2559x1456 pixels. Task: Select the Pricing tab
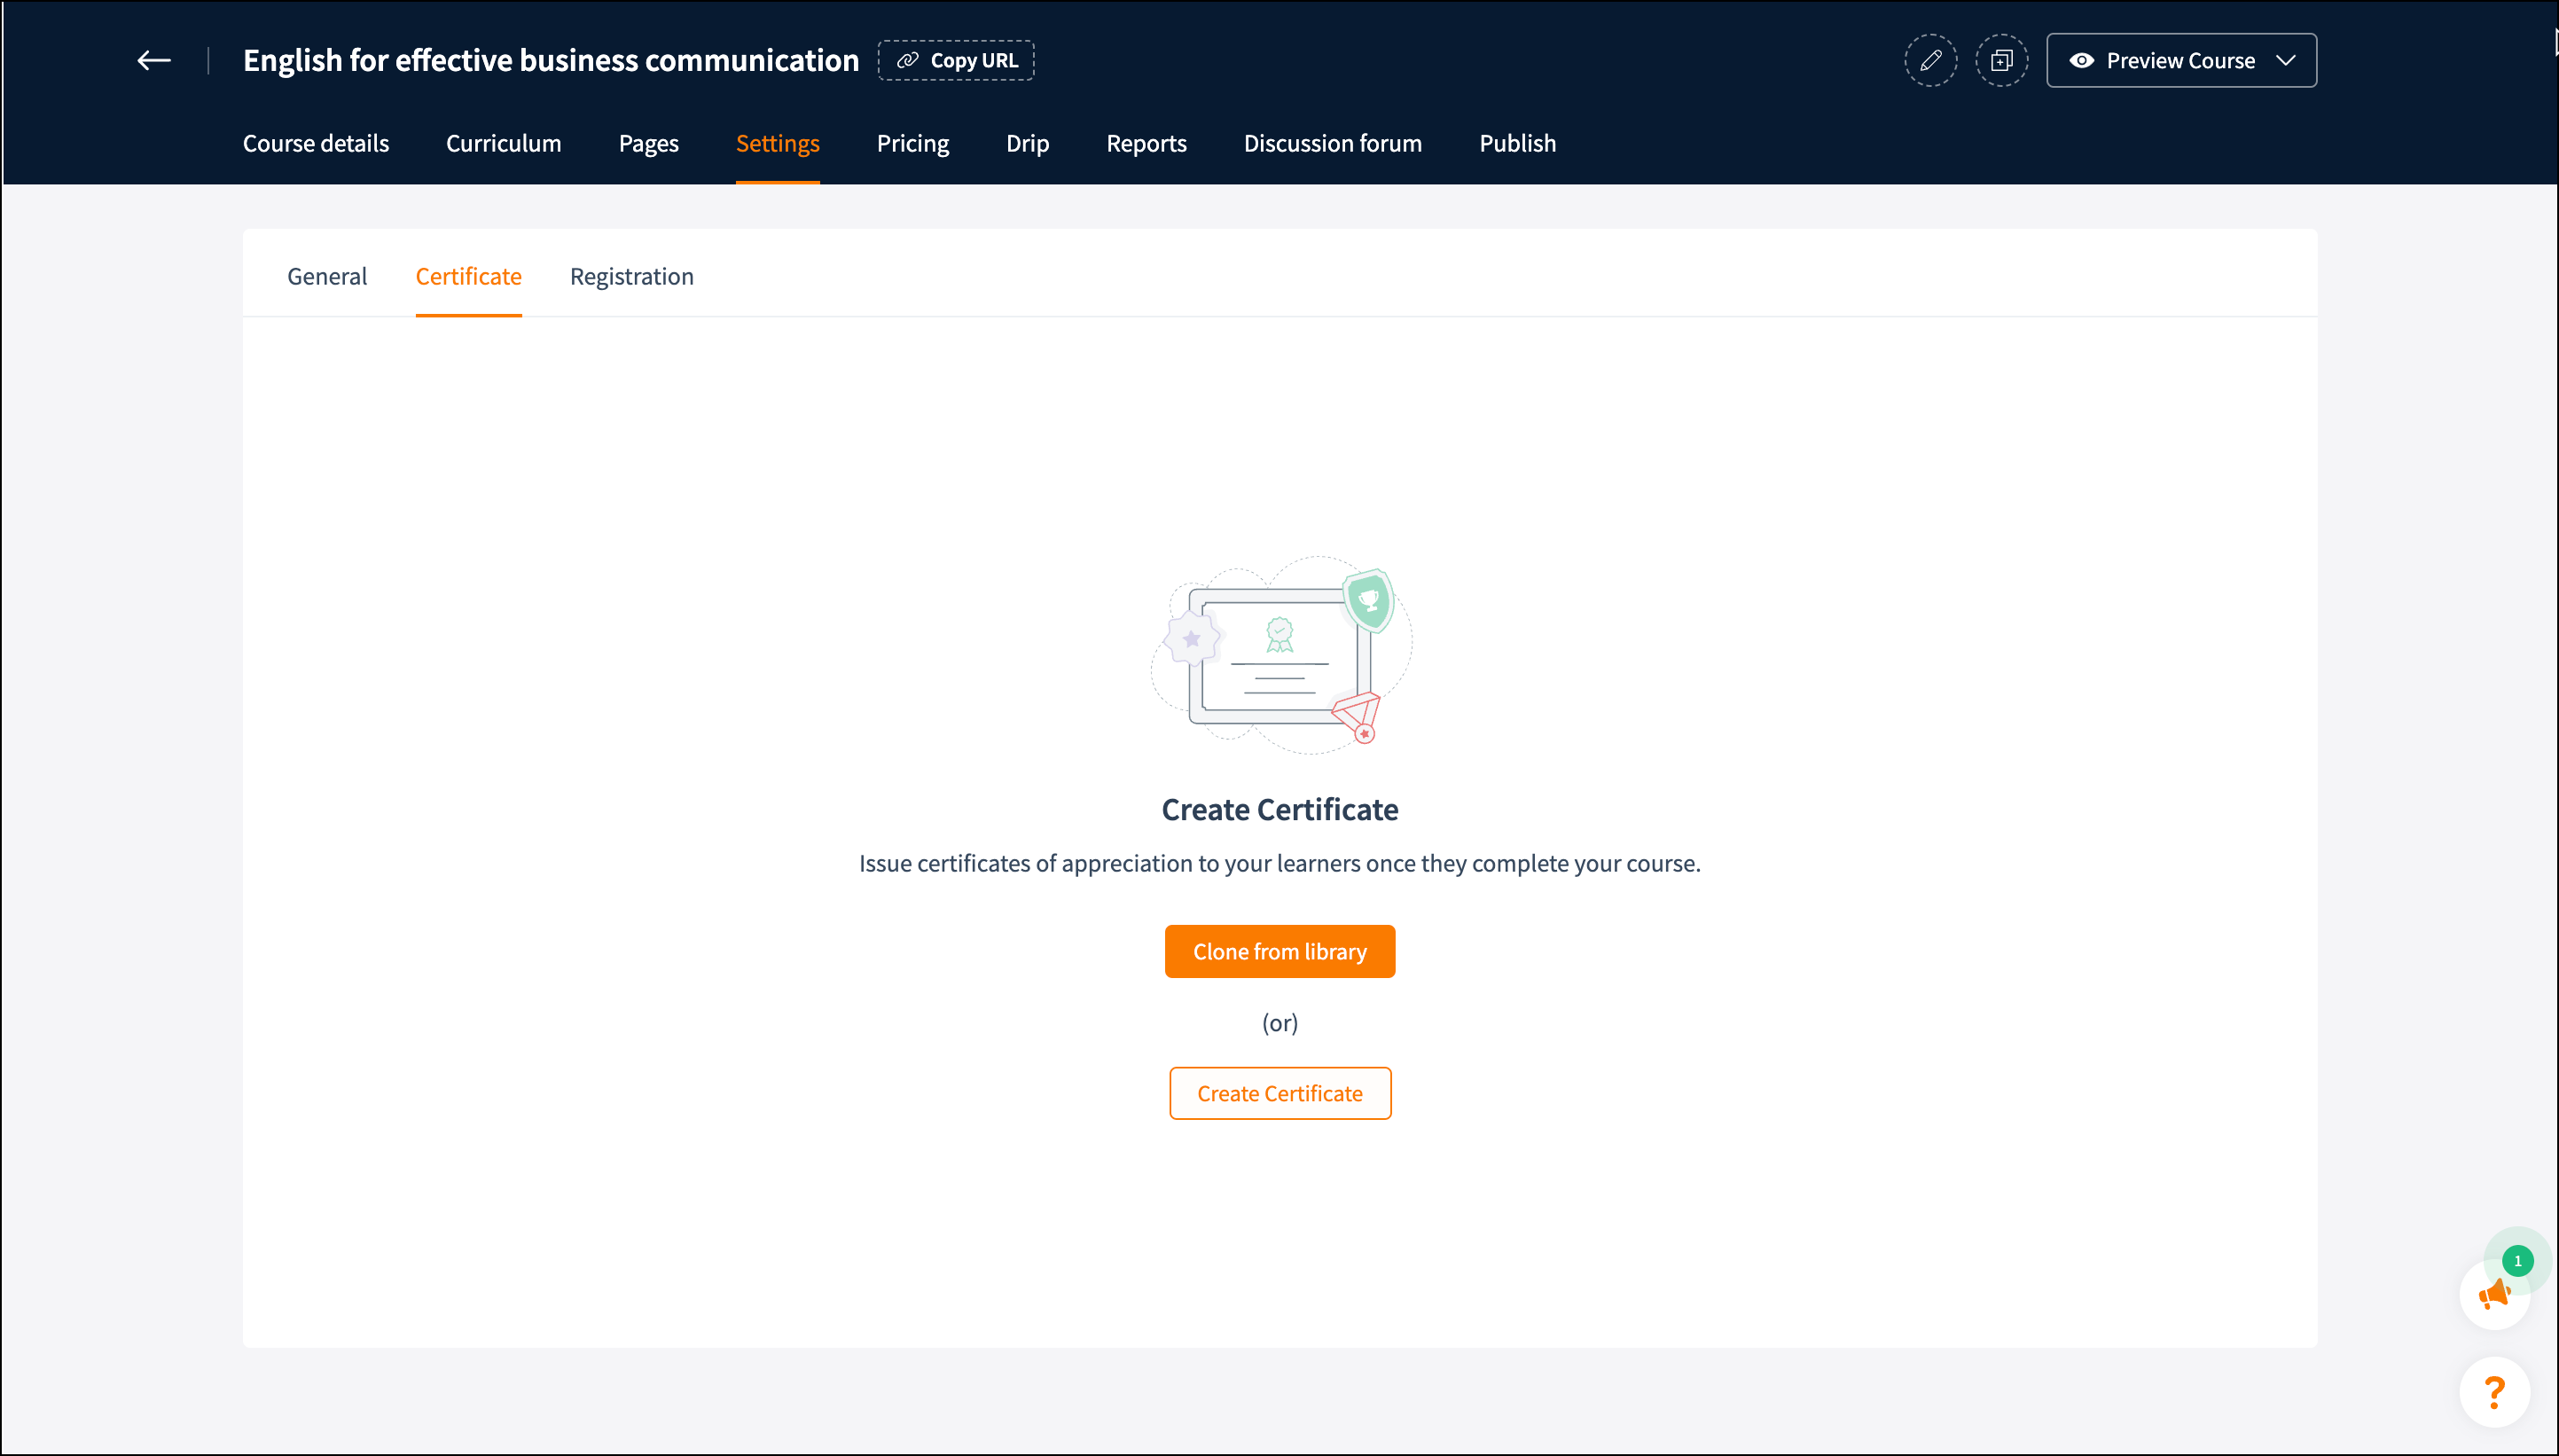pyautogui.click(x=912, y=143)
